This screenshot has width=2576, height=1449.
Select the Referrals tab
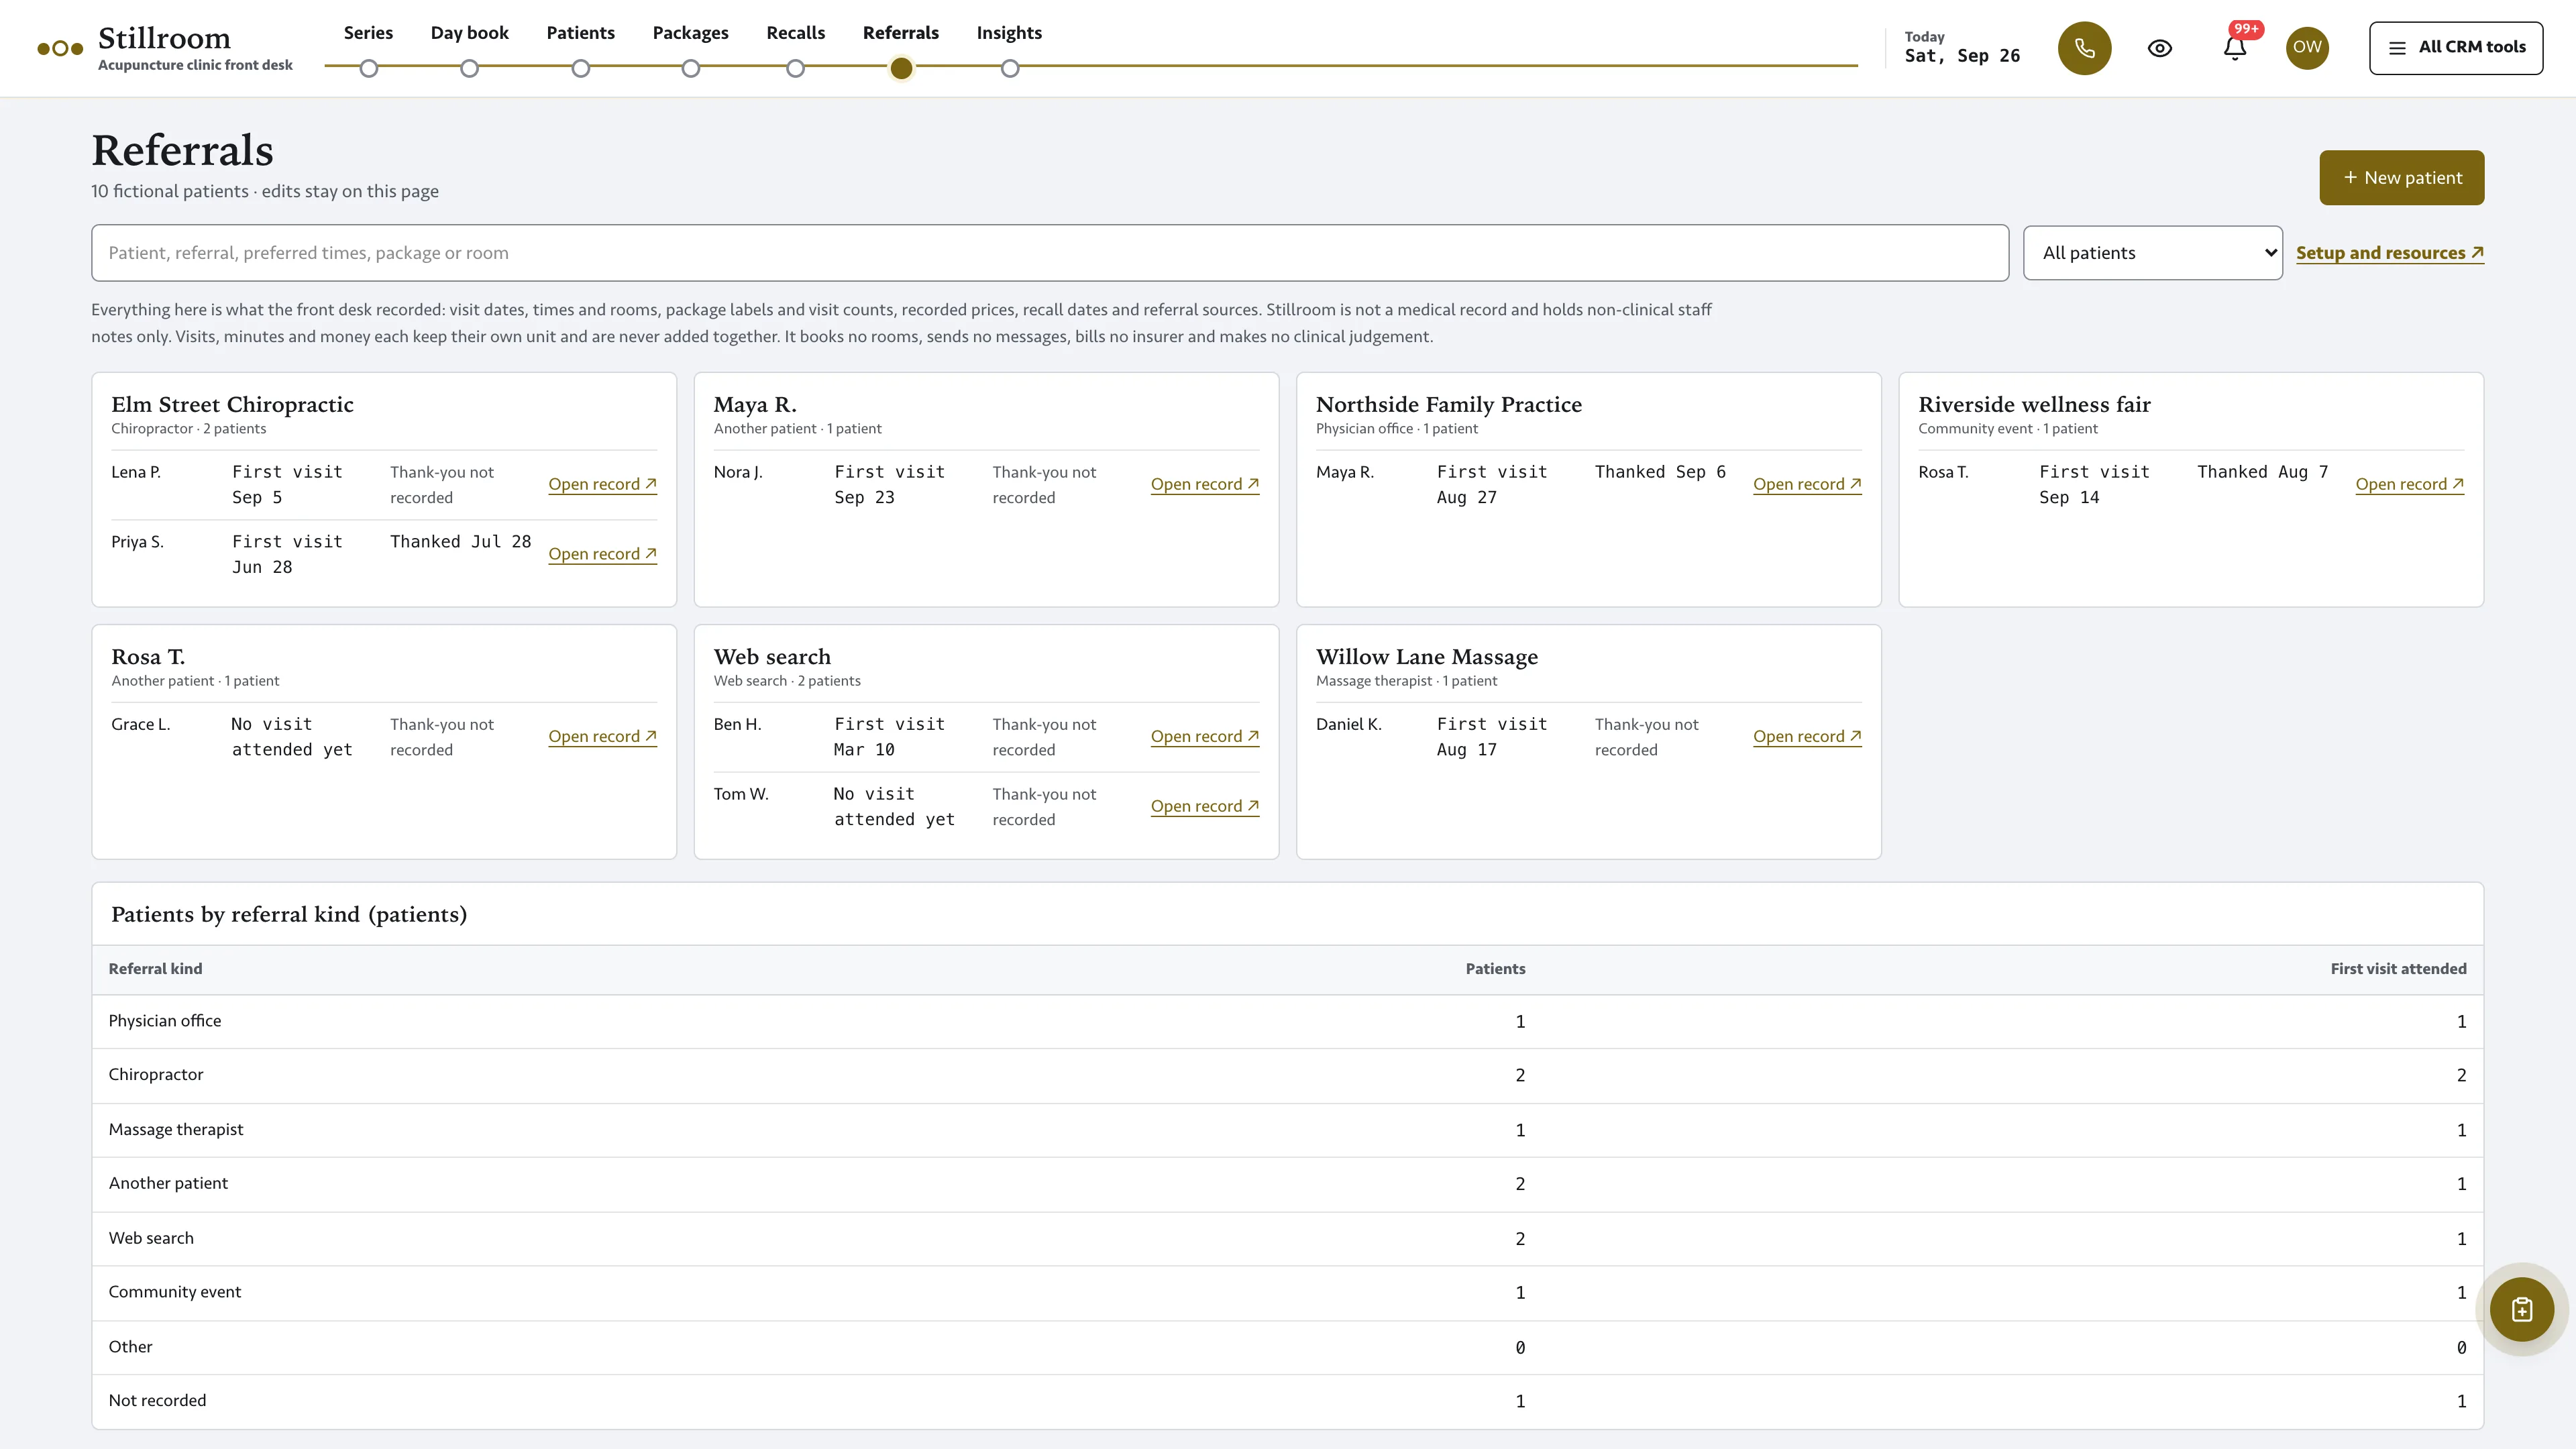[900, 33]
